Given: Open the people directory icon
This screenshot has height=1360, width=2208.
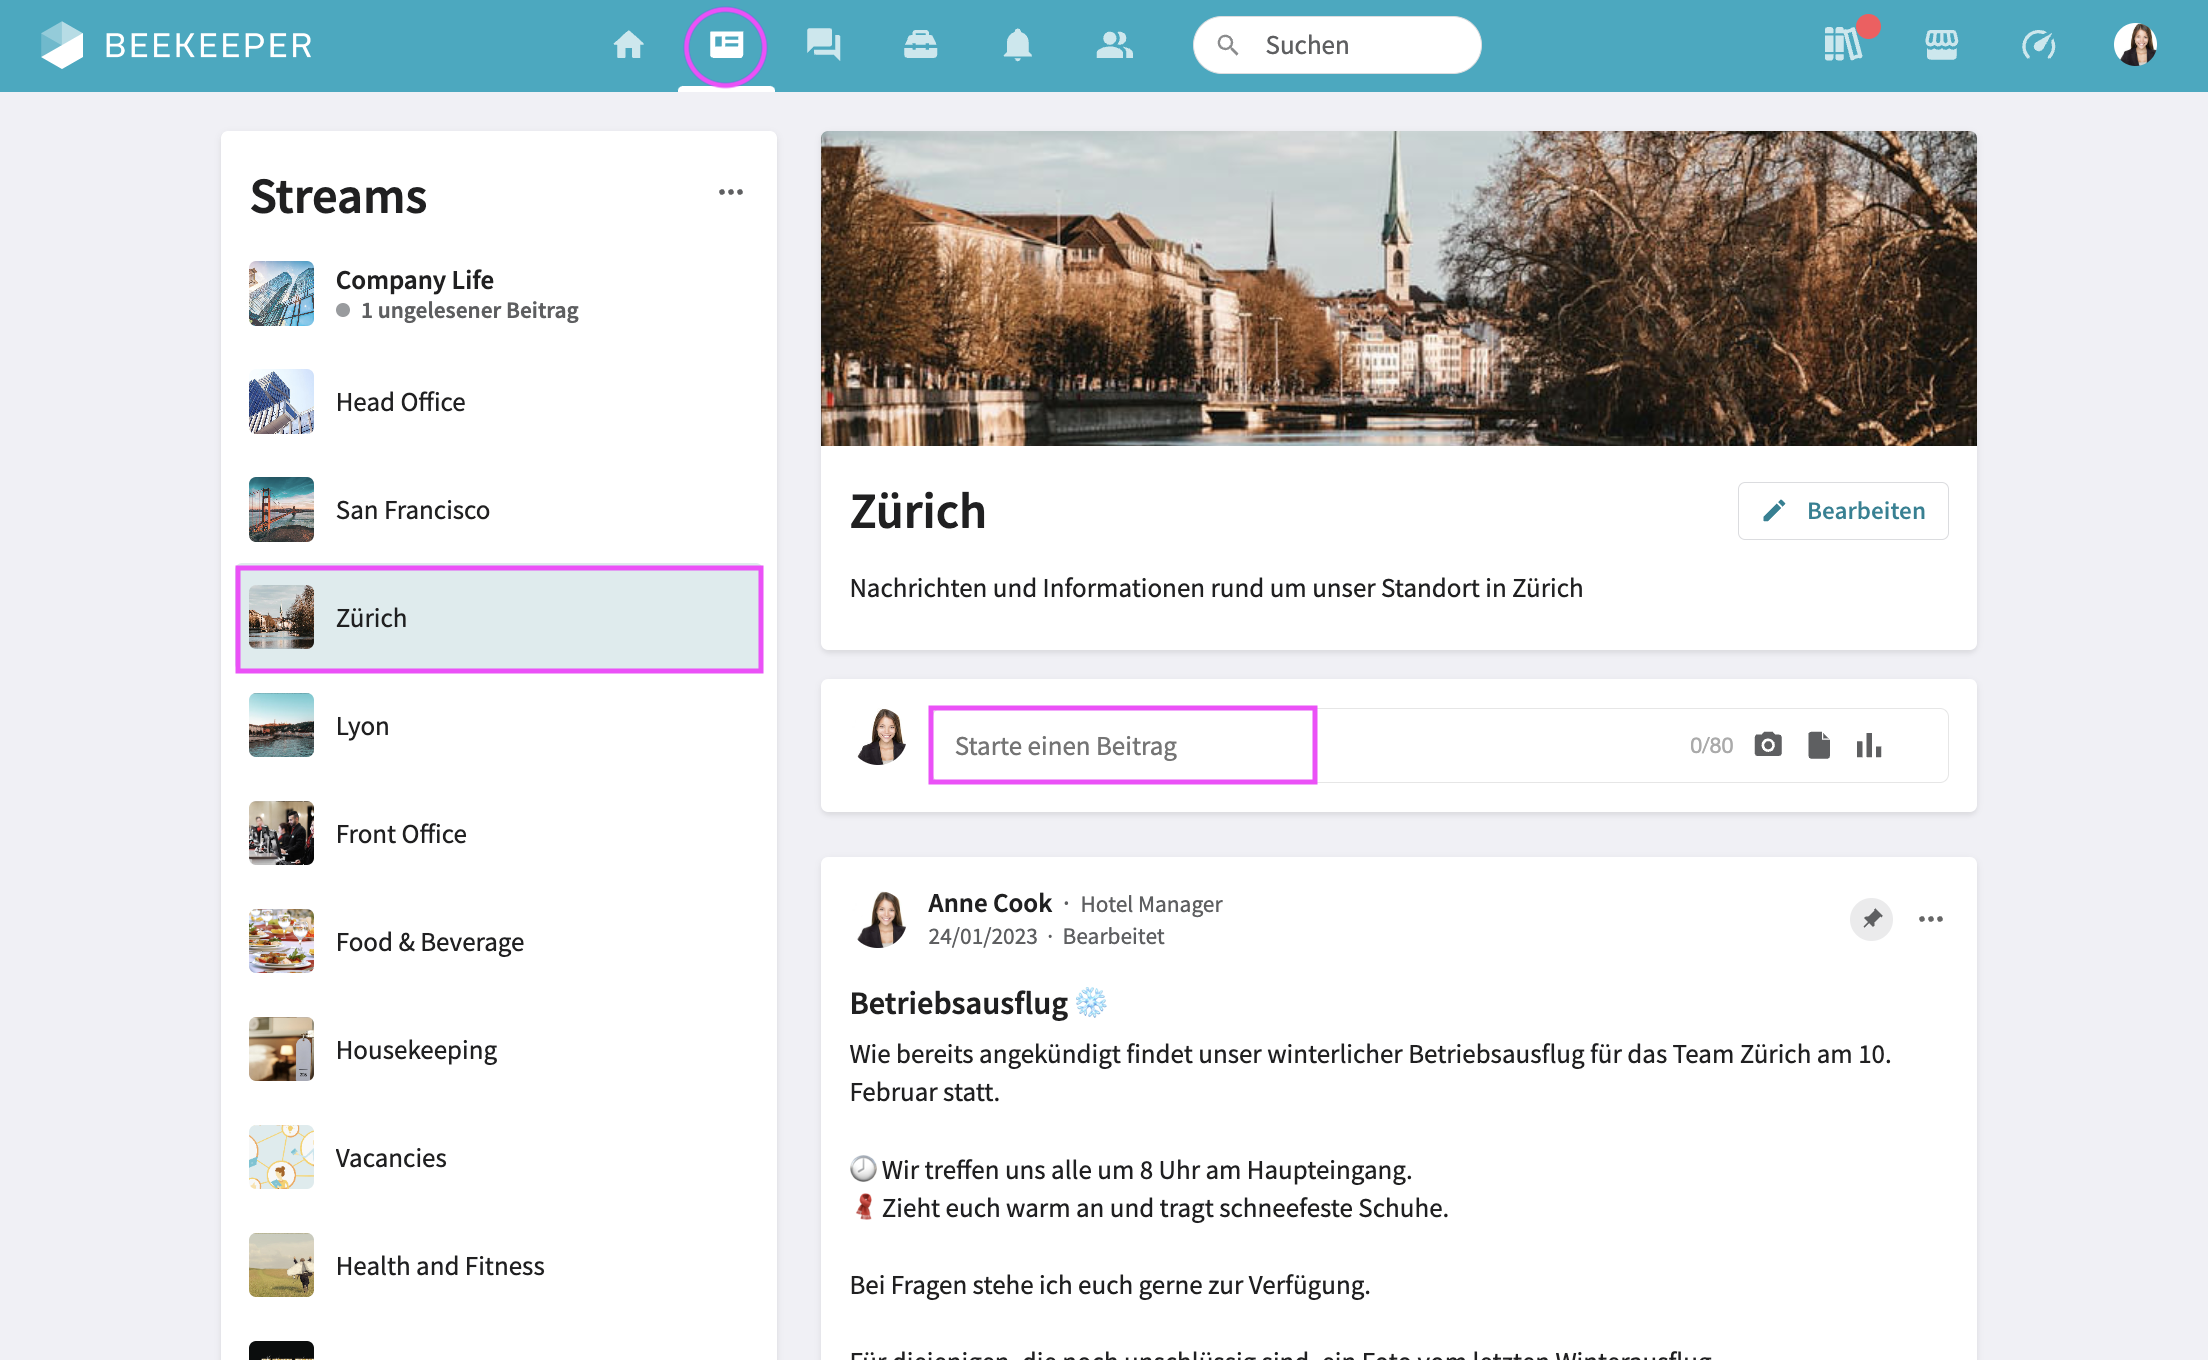Looking at the screenshot, I should pyautogui.click(x=1114, y=45).
